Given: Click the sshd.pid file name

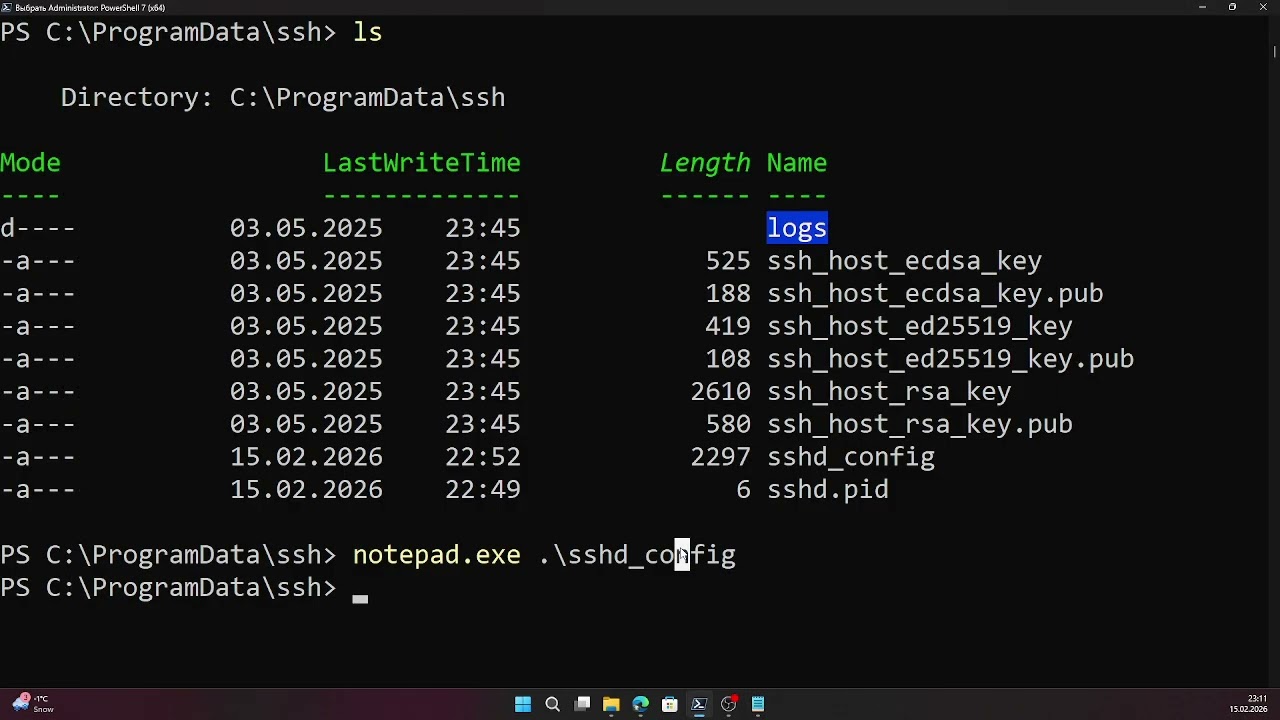Looking at the screenshot, I should point(828,490).
